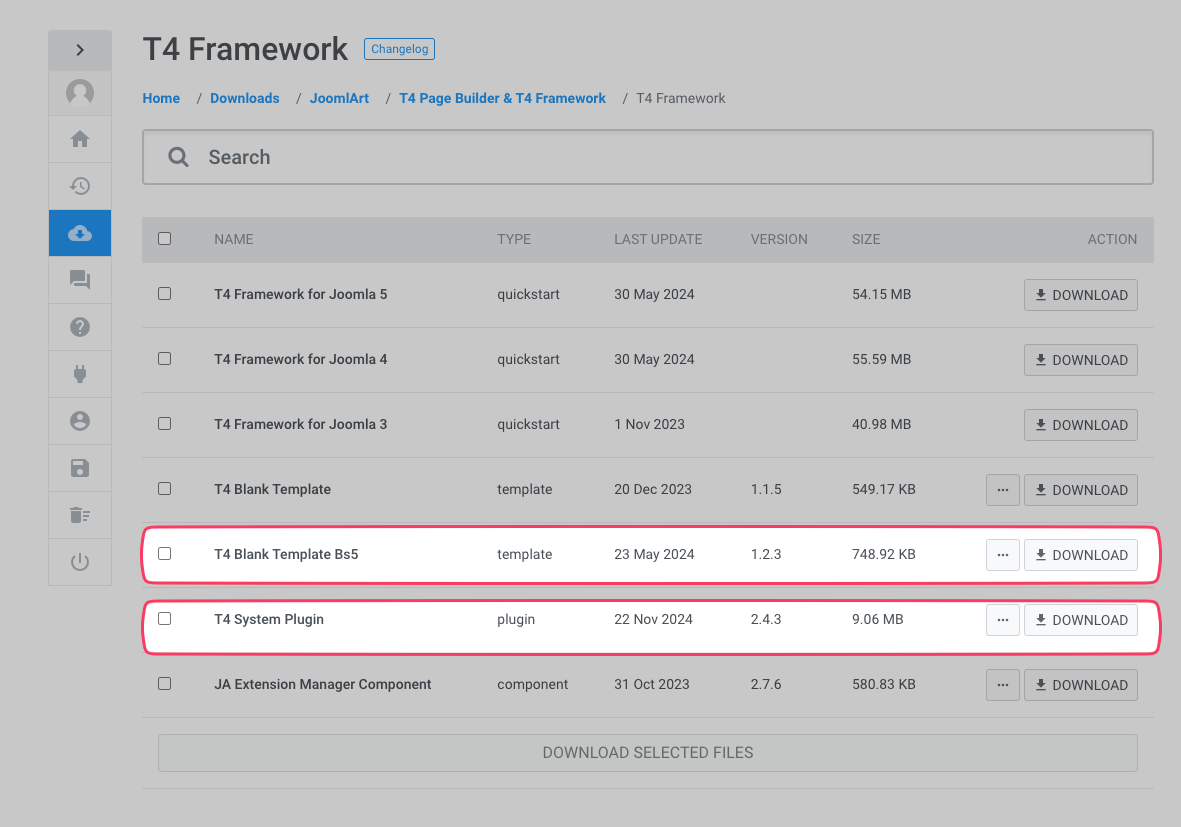
Task: Open the Changelog badge
Action: [399, 48]
